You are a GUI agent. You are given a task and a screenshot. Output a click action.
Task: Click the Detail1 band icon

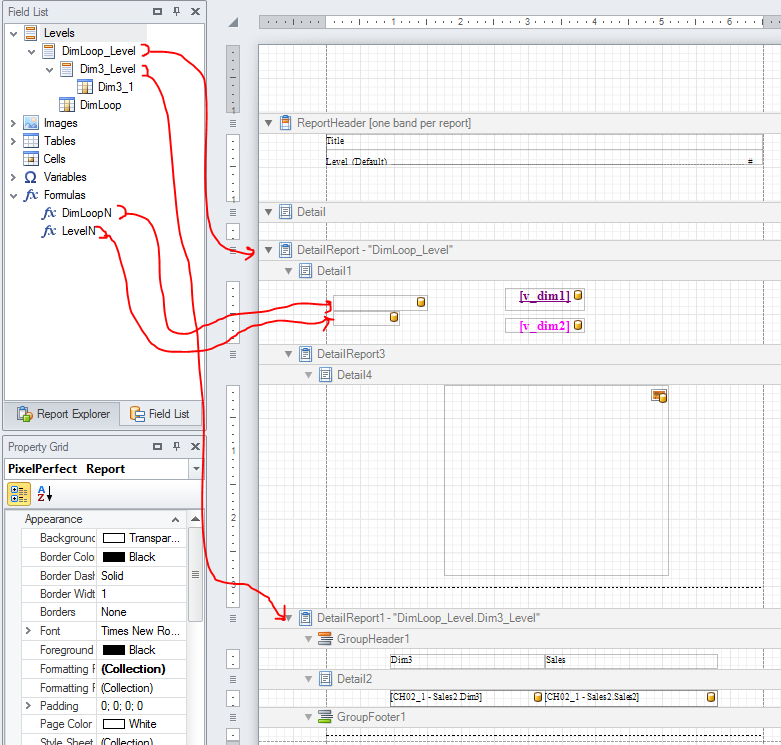[x=305, y=270]
